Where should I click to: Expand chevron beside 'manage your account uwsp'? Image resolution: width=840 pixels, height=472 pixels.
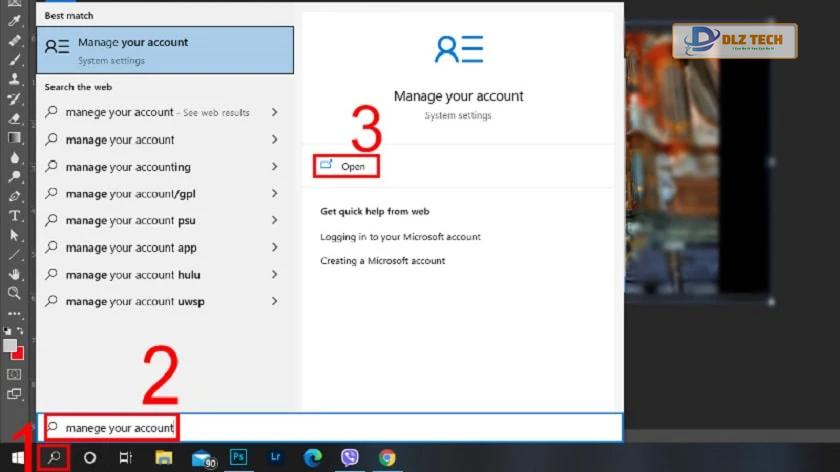tap(274, 301)
